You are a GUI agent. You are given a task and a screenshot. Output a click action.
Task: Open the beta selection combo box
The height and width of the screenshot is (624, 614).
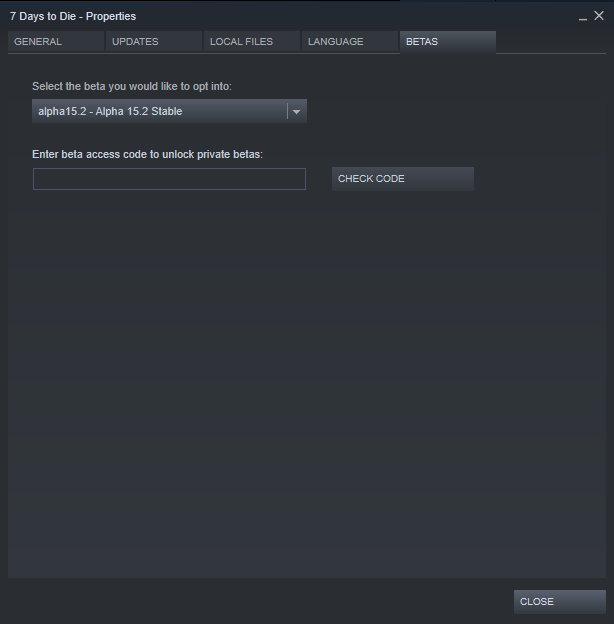pyautogui.click(x=169, y=111)
